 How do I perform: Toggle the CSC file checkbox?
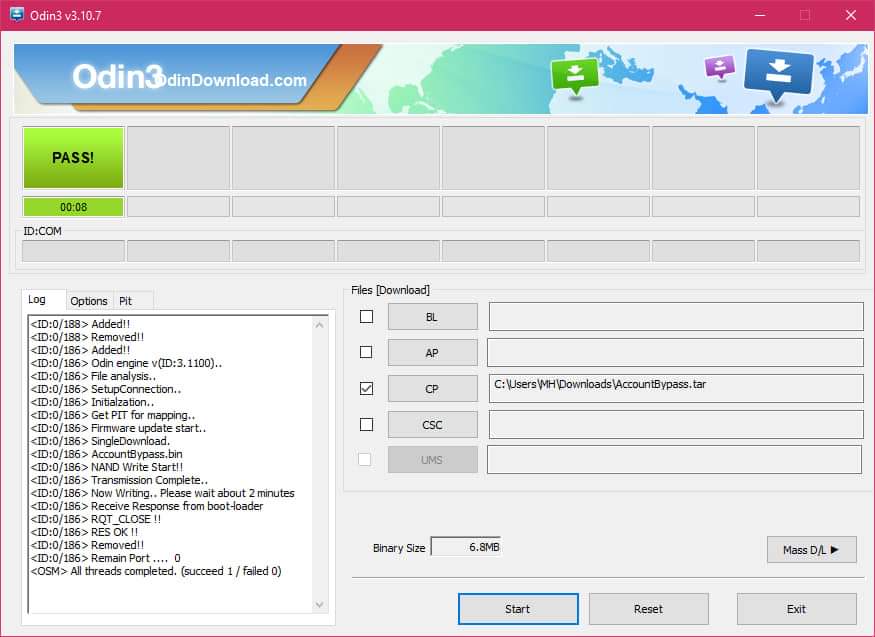point(366,424)
